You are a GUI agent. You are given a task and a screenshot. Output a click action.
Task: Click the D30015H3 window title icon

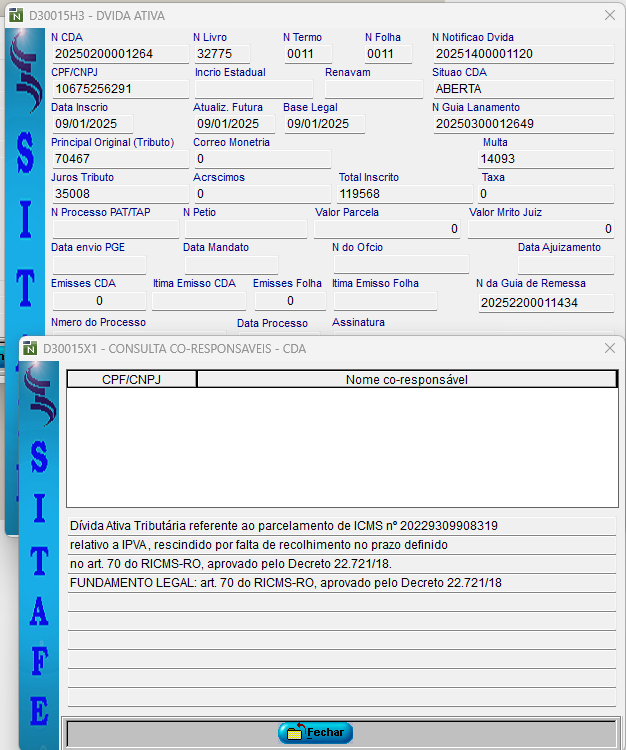point(15,16)
